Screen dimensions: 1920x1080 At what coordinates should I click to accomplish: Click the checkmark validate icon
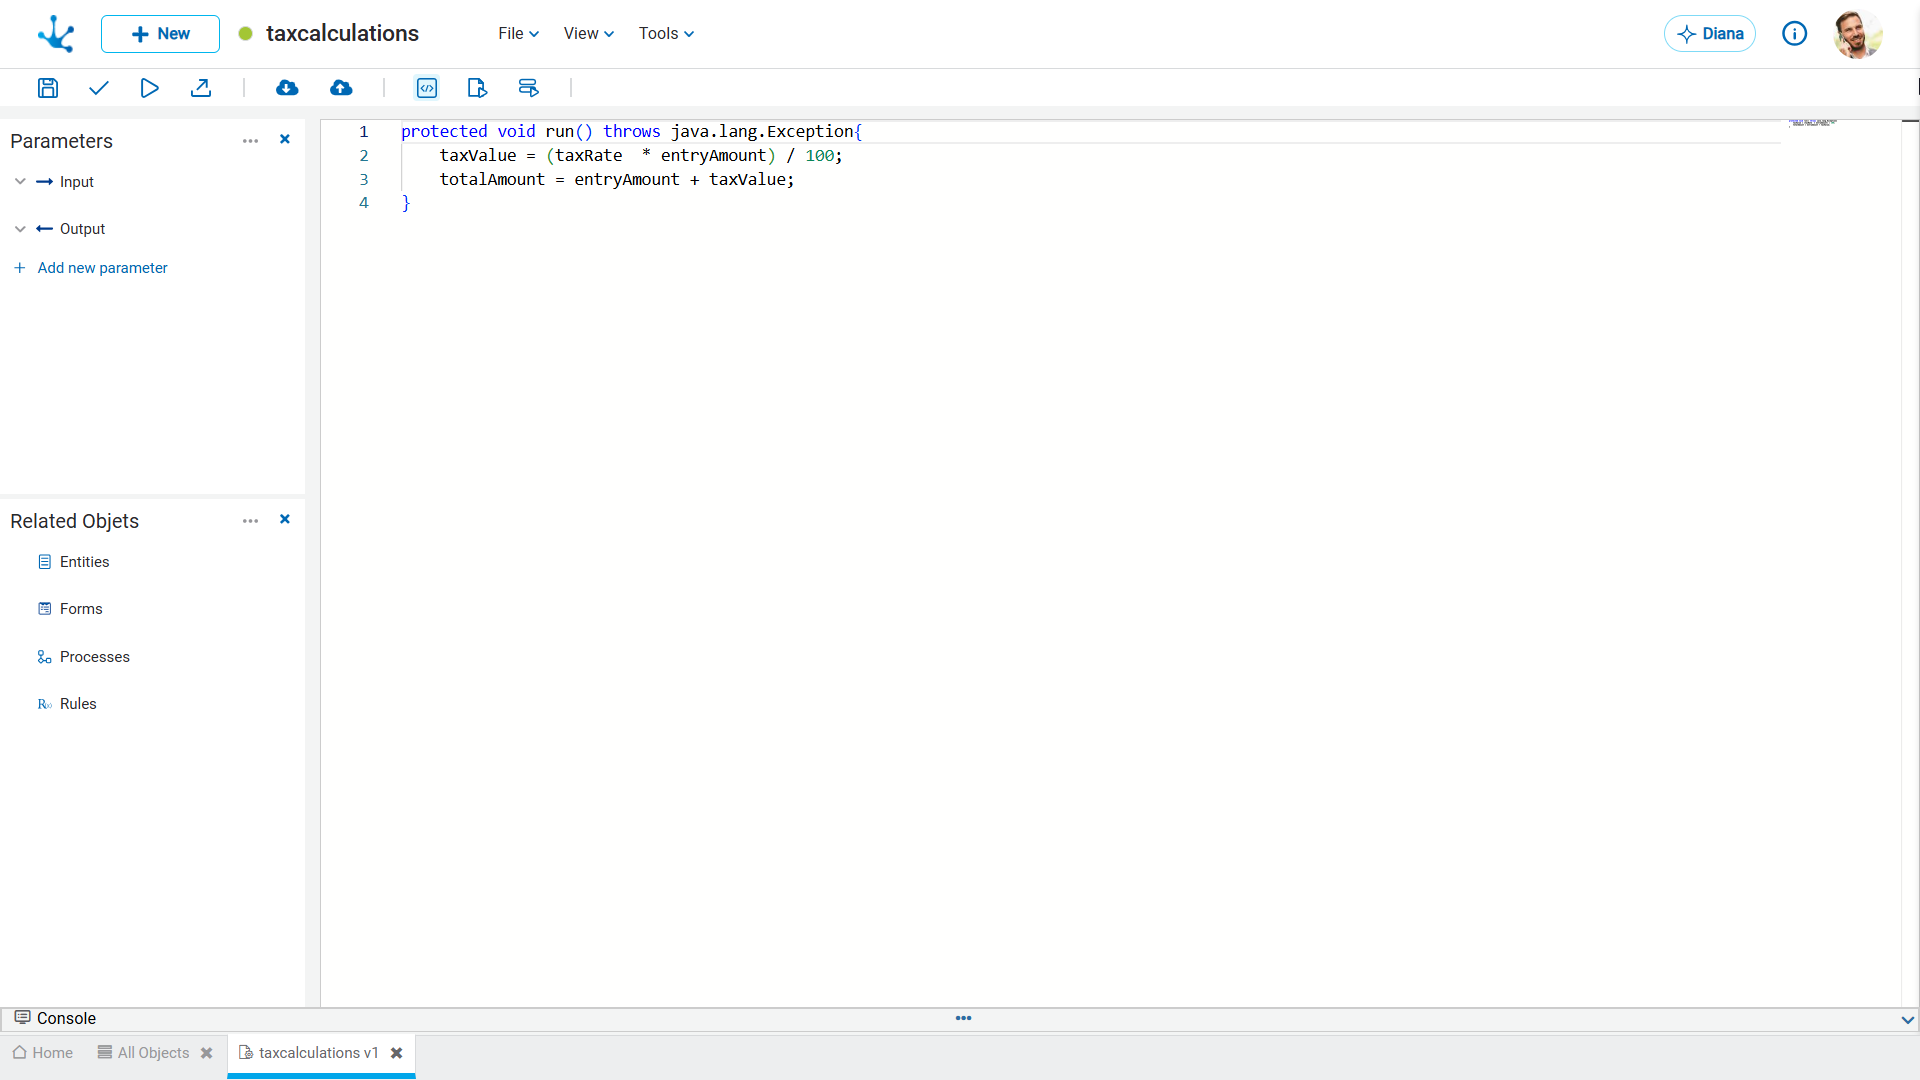coord(98,88)
